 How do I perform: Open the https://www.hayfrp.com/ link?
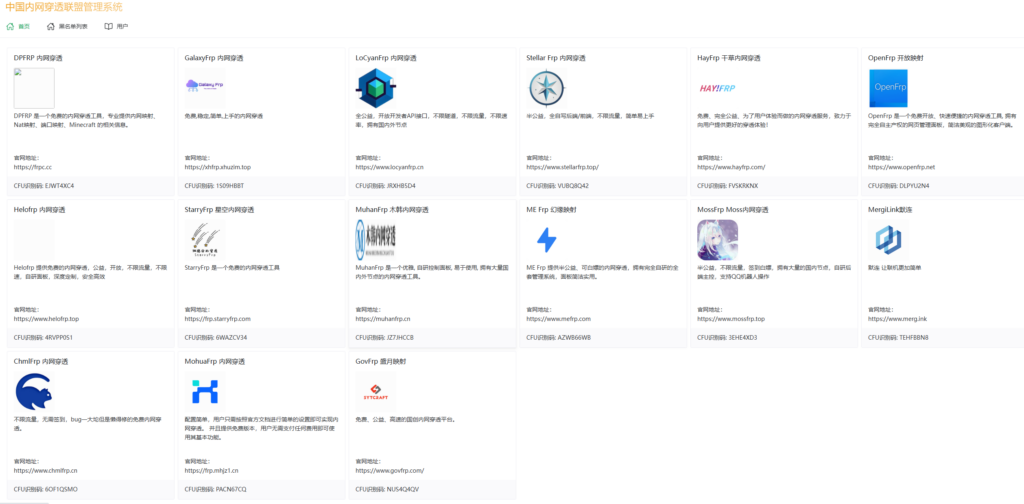point(731,167)
